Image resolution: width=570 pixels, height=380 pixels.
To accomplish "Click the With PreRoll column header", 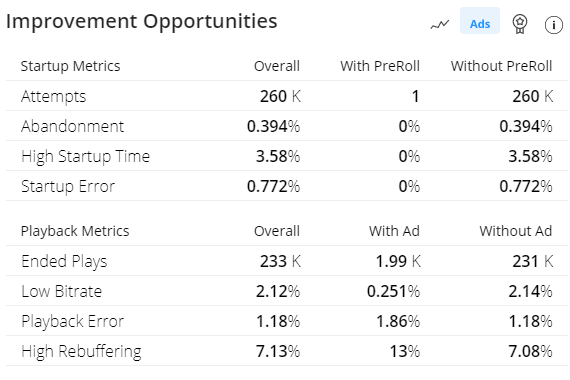I will tap(380, 66).
